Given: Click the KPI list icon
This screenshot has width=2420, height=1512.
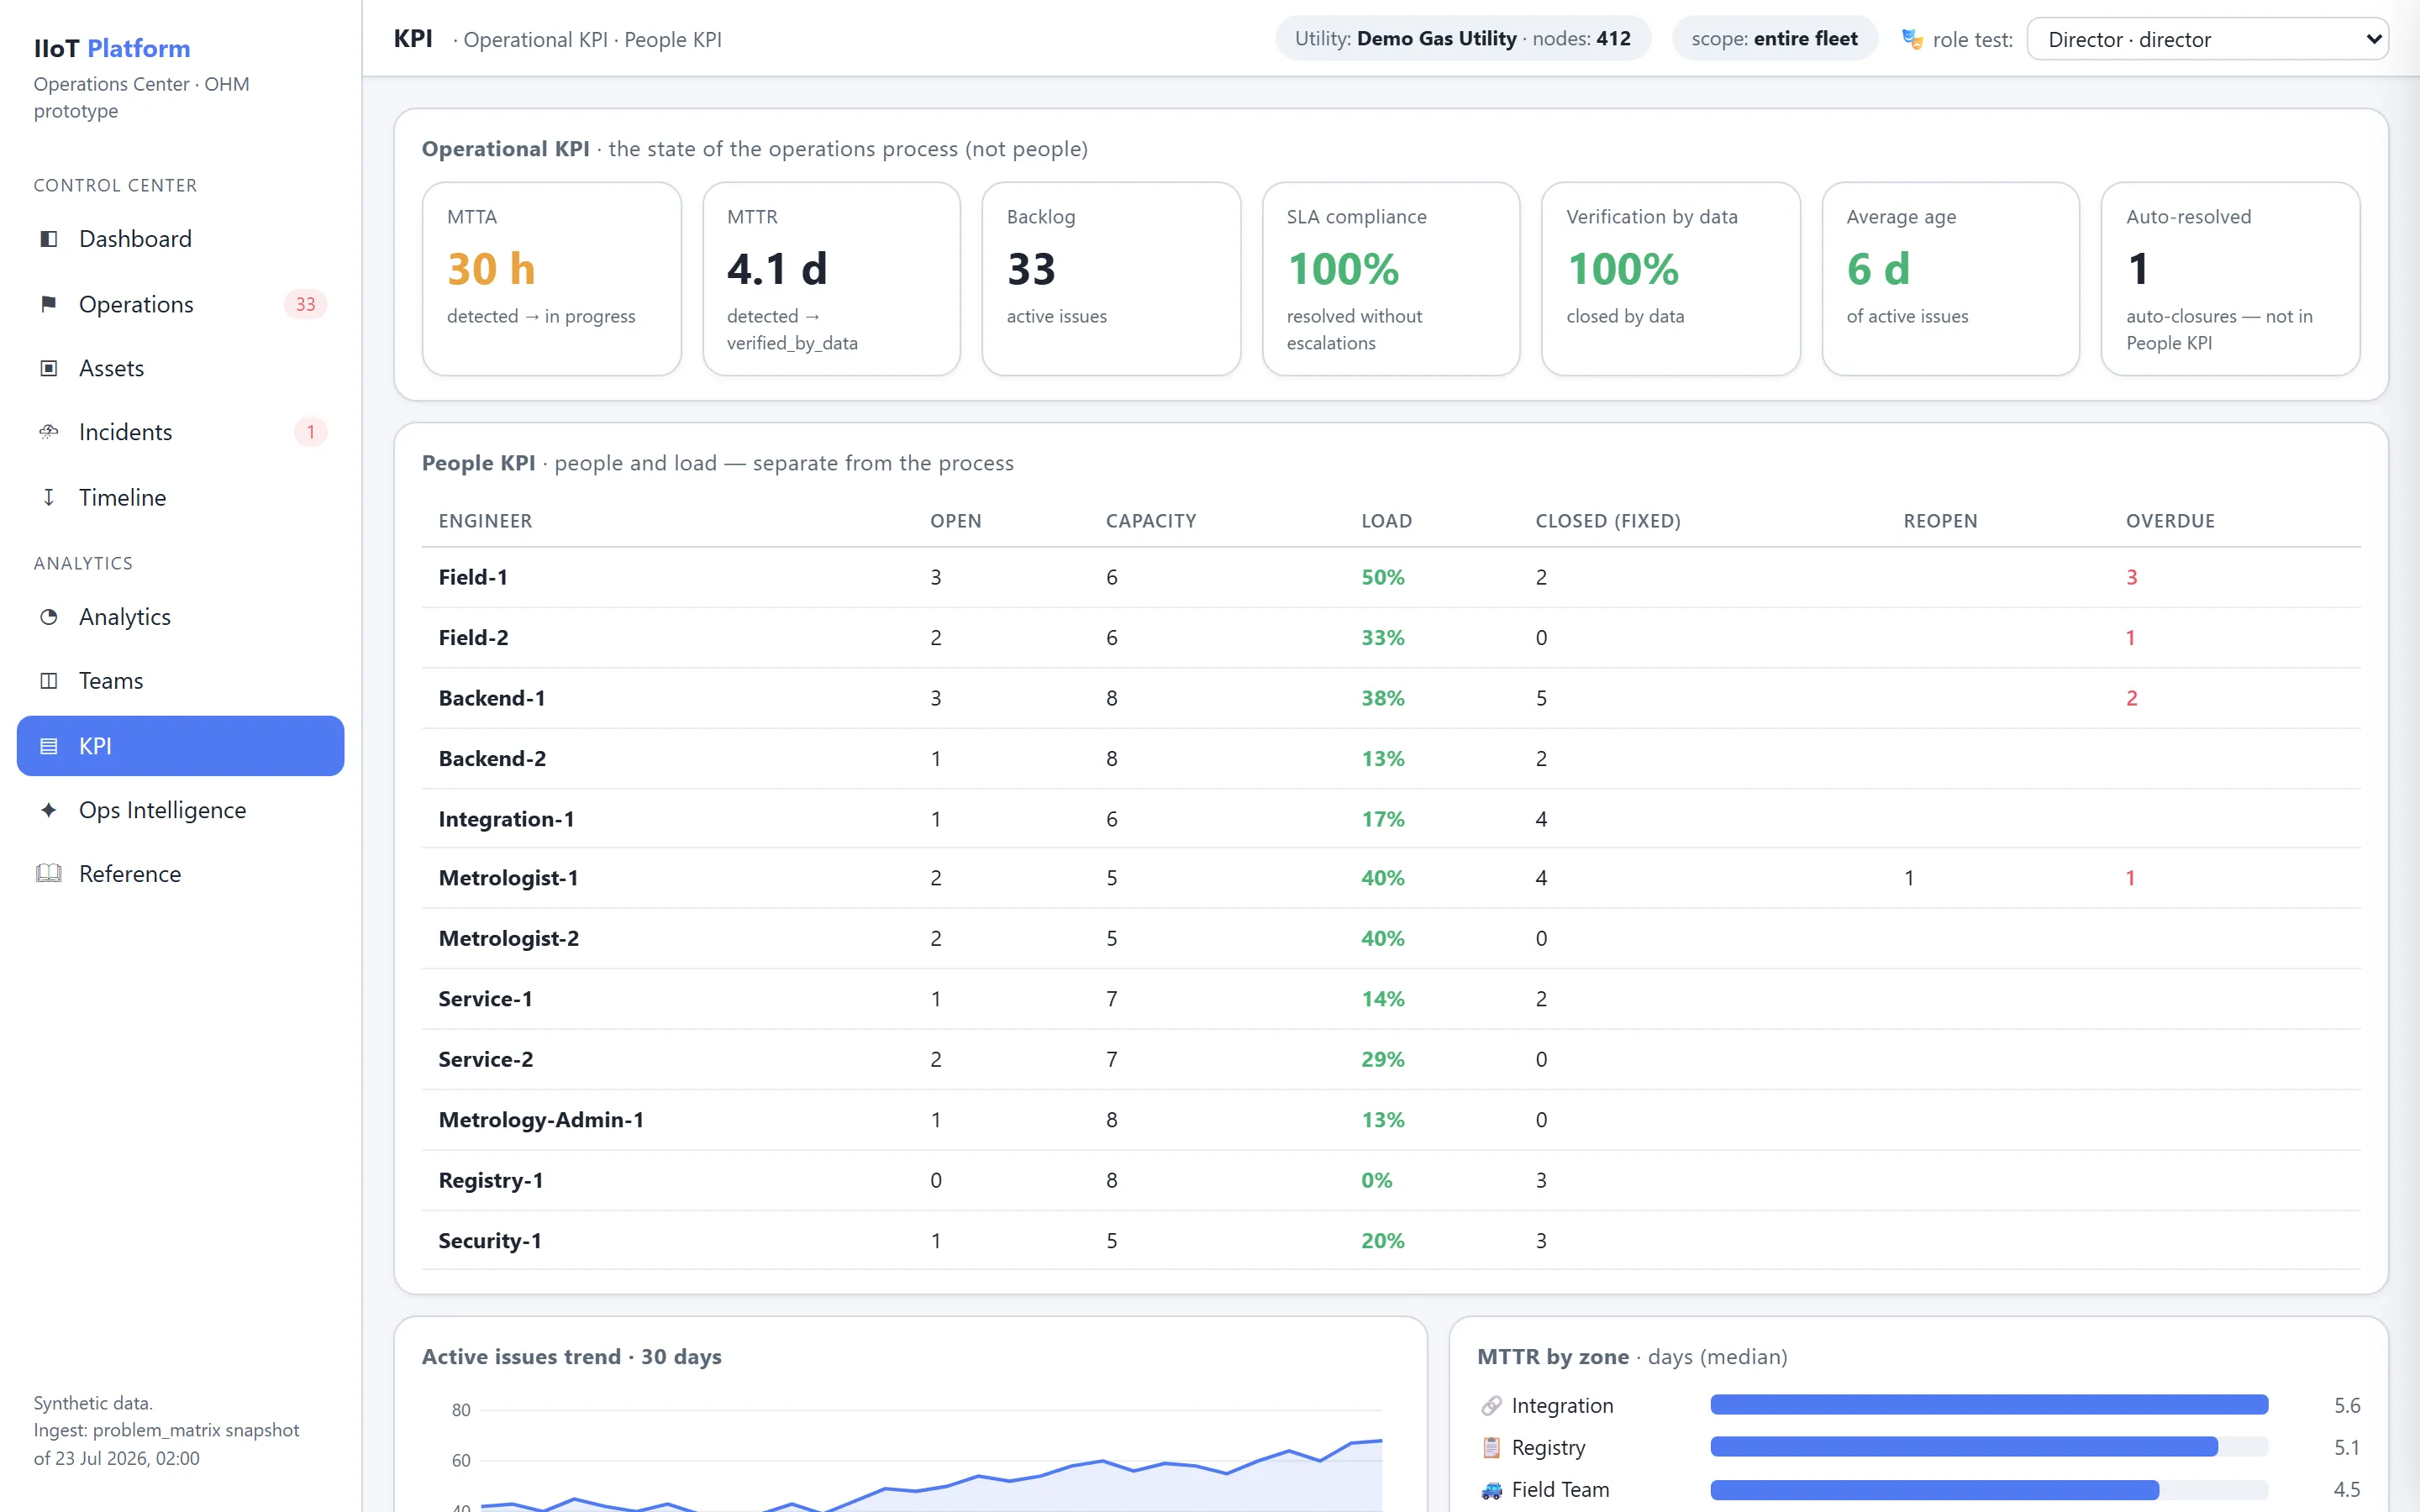Looking at the screenshot, I should [48, 746].
